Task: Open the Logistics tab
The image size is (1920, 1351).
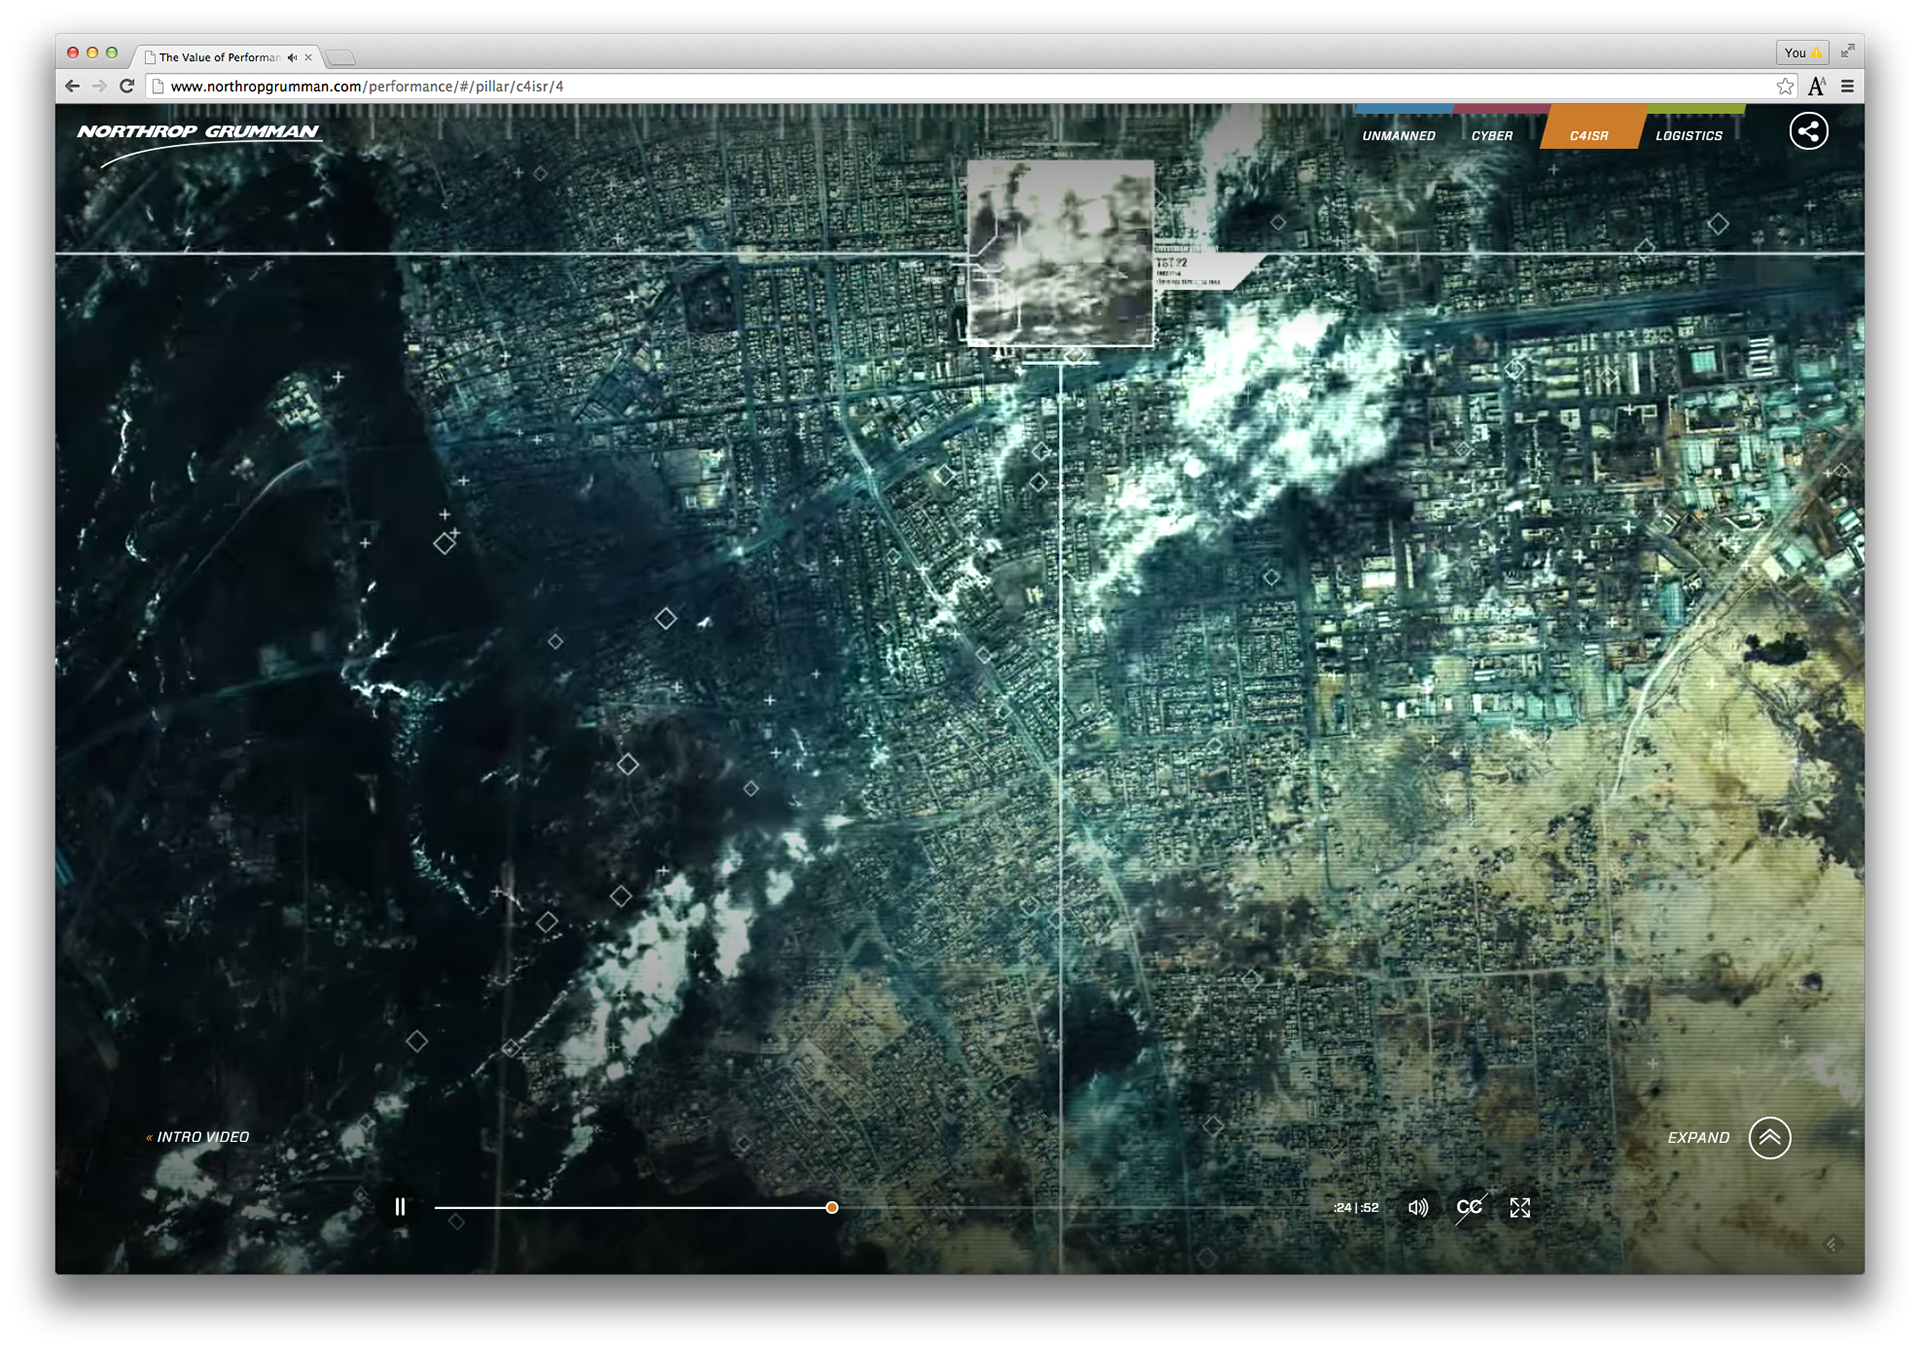Action: 1688,136
